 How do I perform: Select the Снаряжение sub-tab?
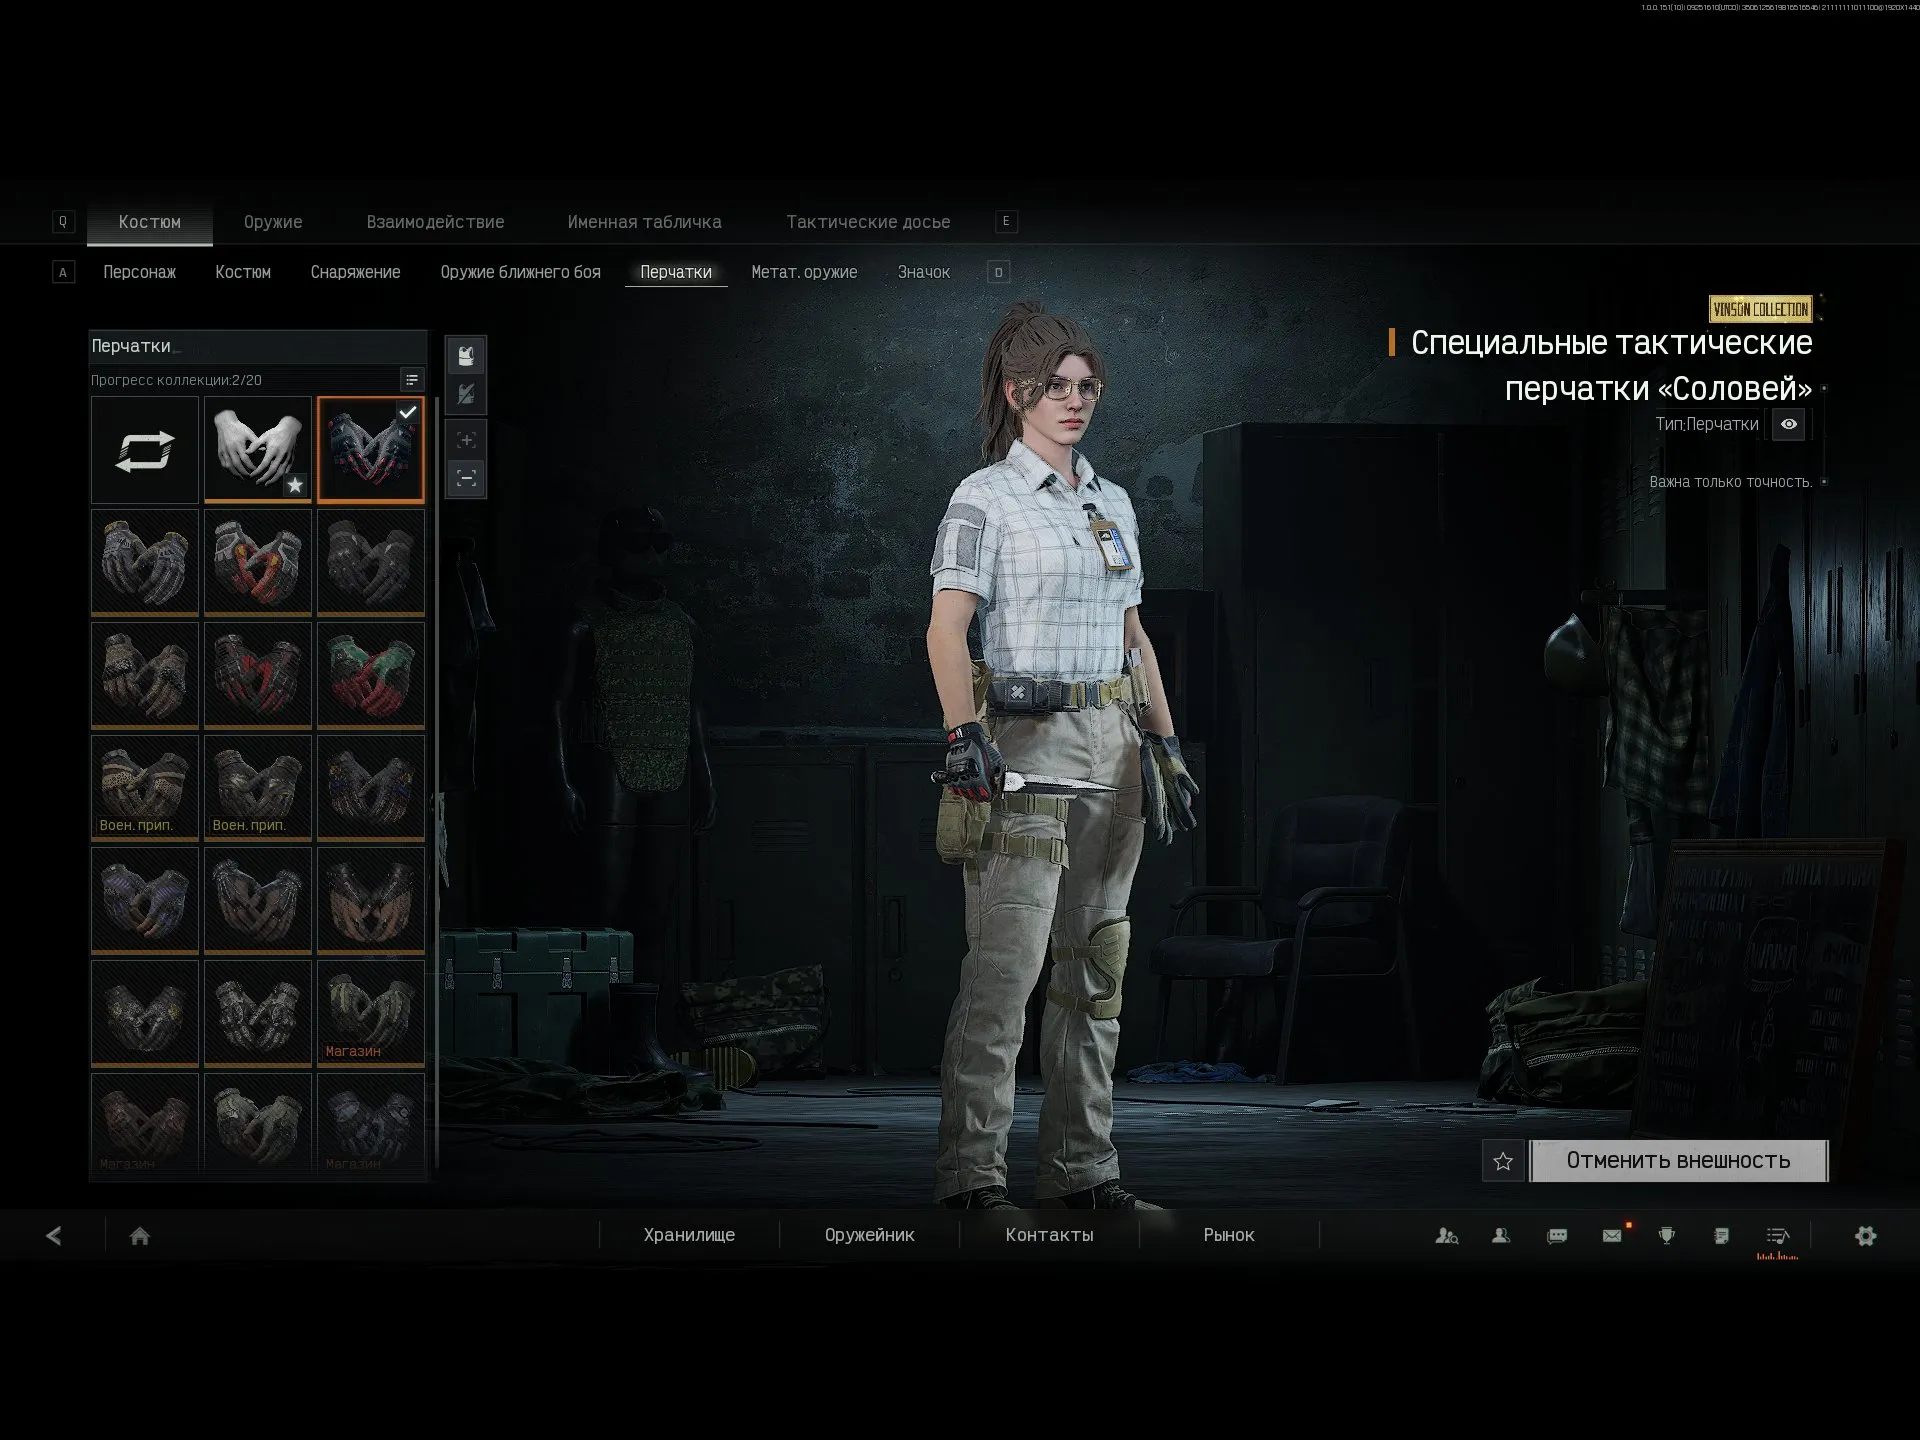(355, 272)
